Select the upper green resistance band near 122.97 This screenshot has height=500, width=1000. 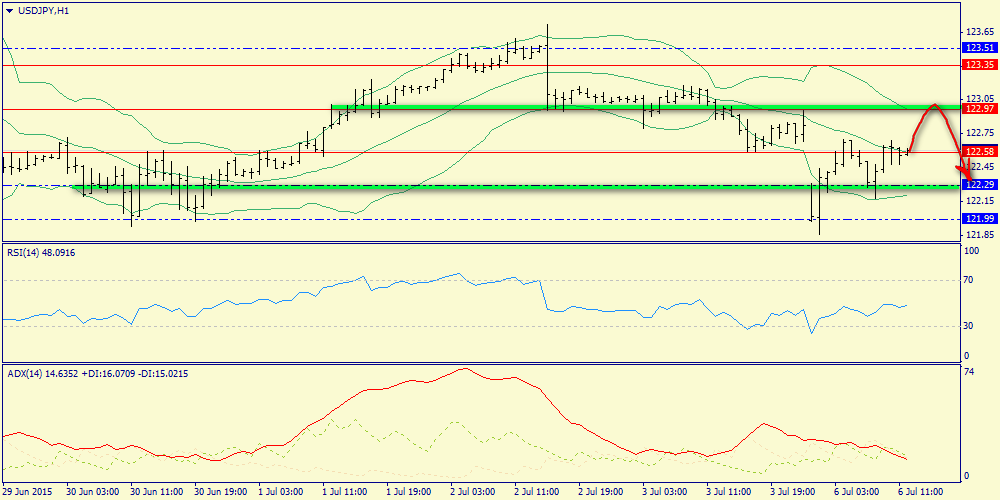tap(646, 107)
